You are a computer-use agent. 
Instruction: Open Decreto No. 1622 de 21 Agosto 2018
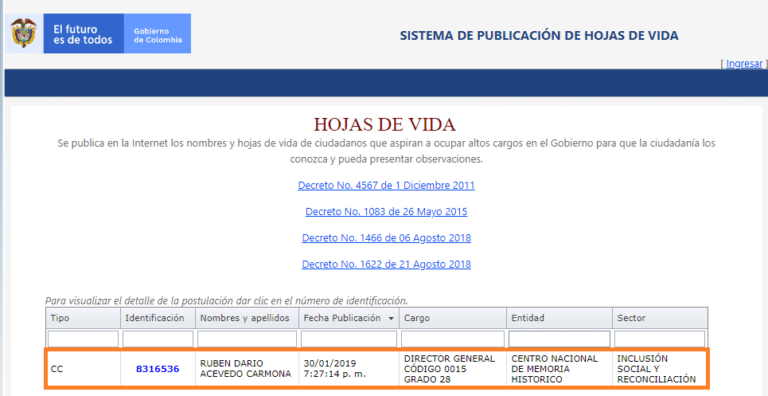(386, 264)
